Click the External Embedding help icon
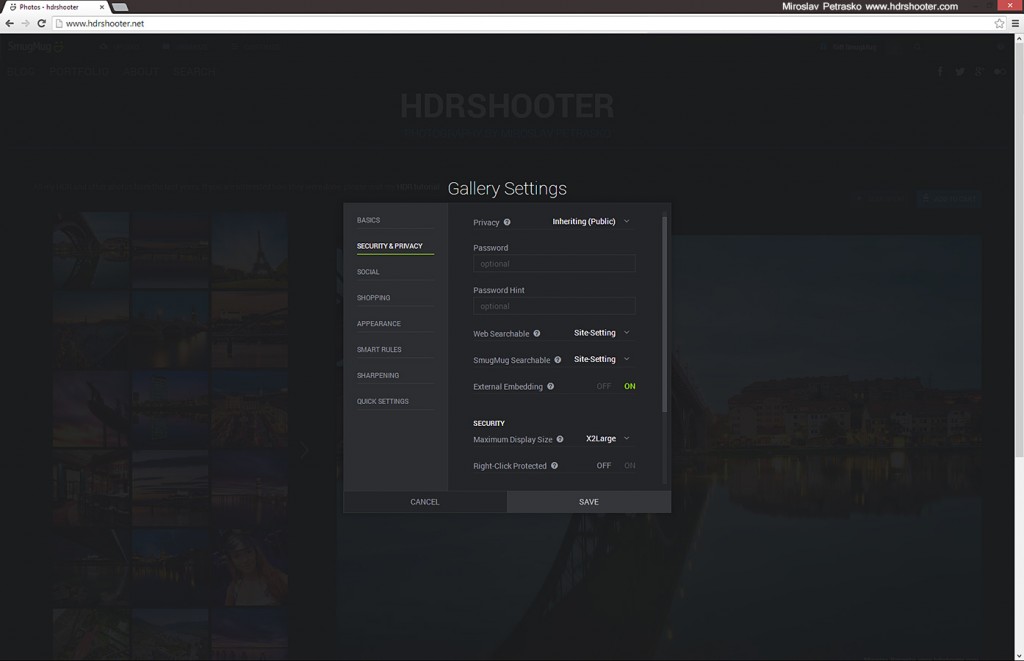Image resolution: width=1024 pixels, height=661 pixels. click(551, 386)
